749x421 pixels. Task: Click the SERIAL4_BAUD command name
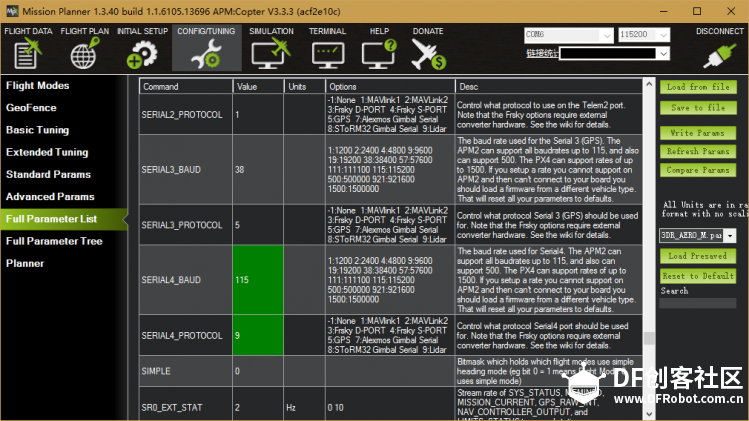click(x=171, y=280)
